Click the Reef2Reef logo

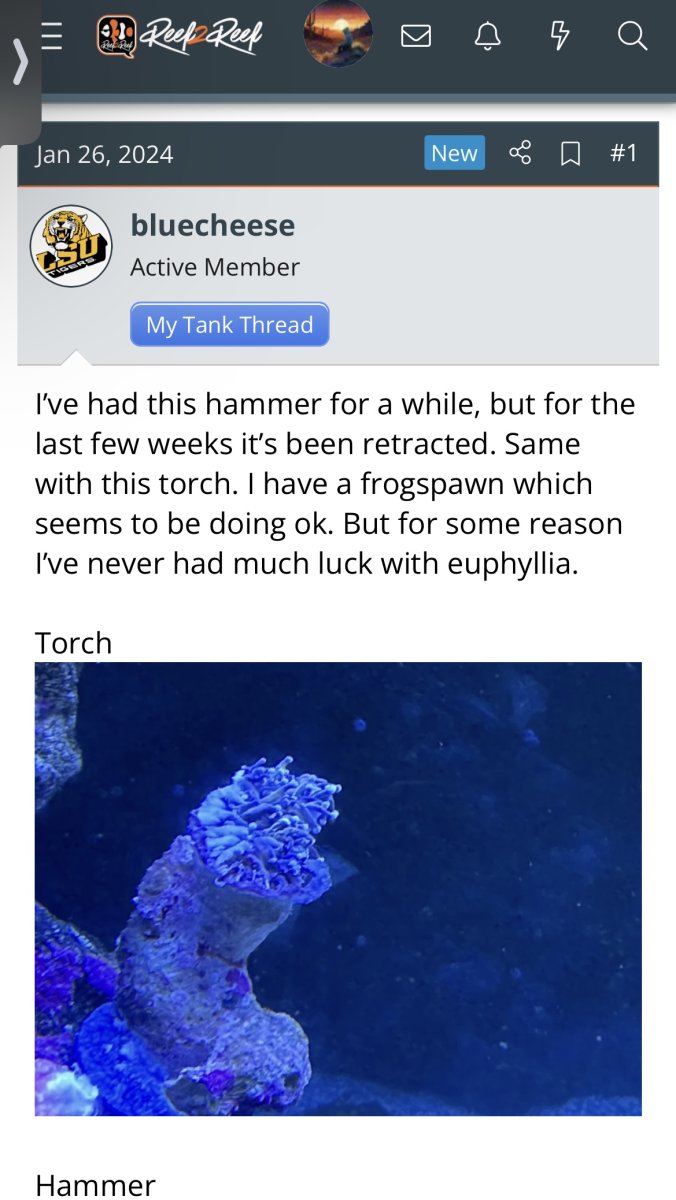[180, 38]
